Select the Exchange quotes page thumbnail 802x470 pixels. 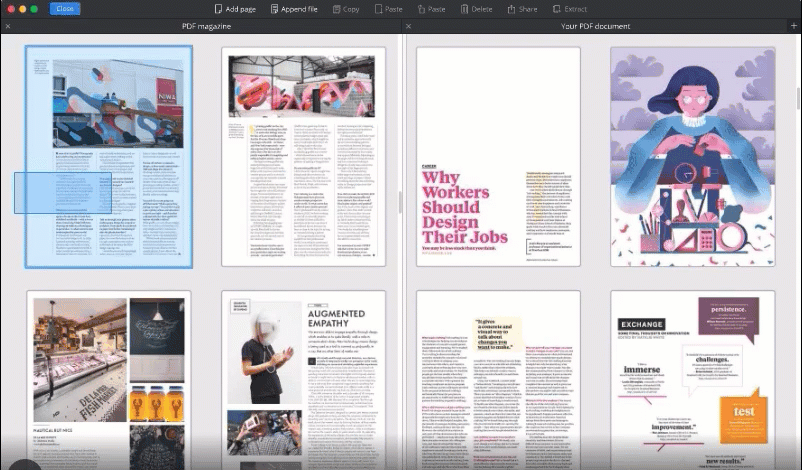(693, 380)
